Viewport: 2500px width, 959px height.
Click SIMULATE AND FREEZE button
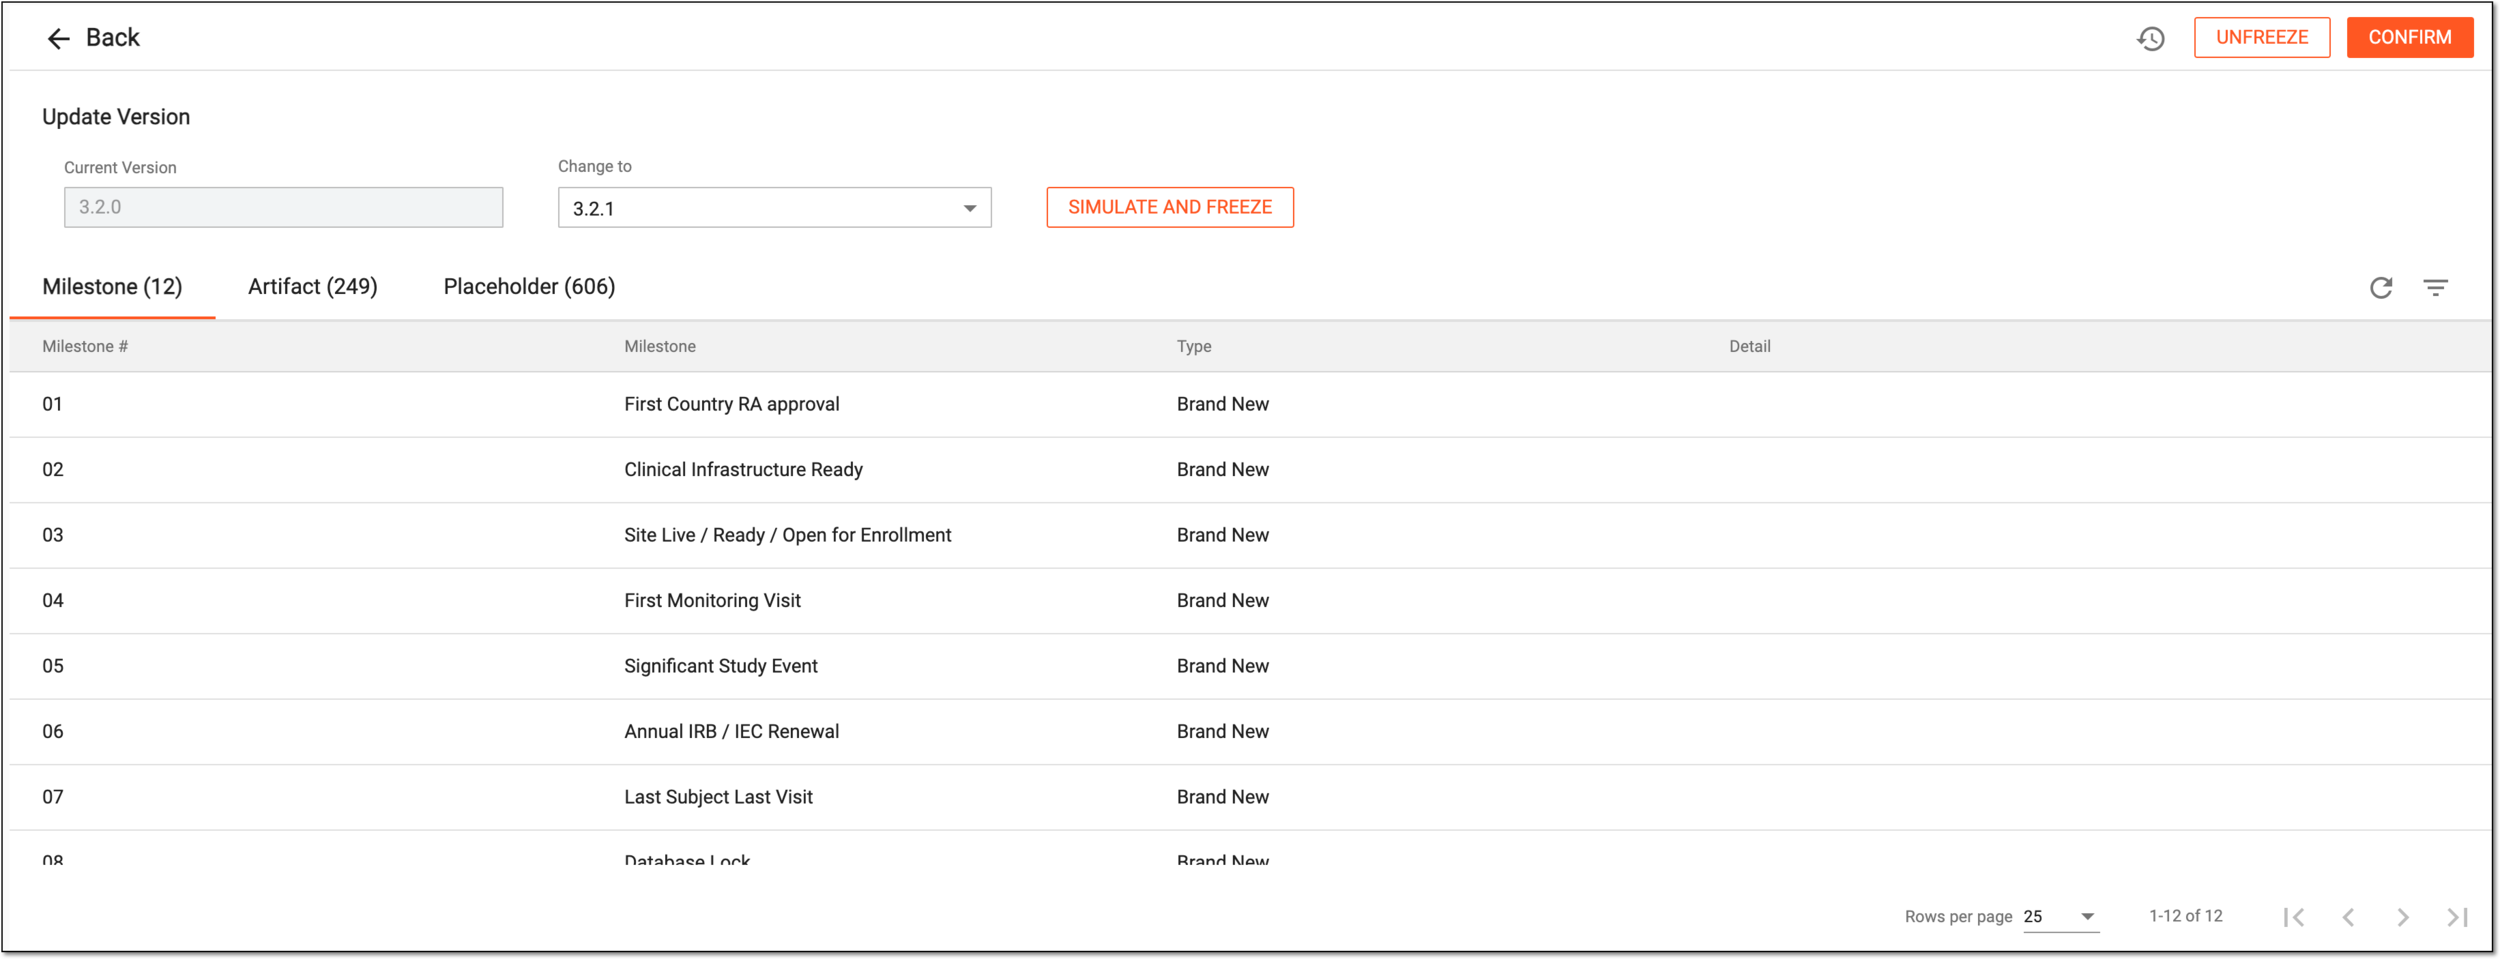click(x=1170, y=207)
